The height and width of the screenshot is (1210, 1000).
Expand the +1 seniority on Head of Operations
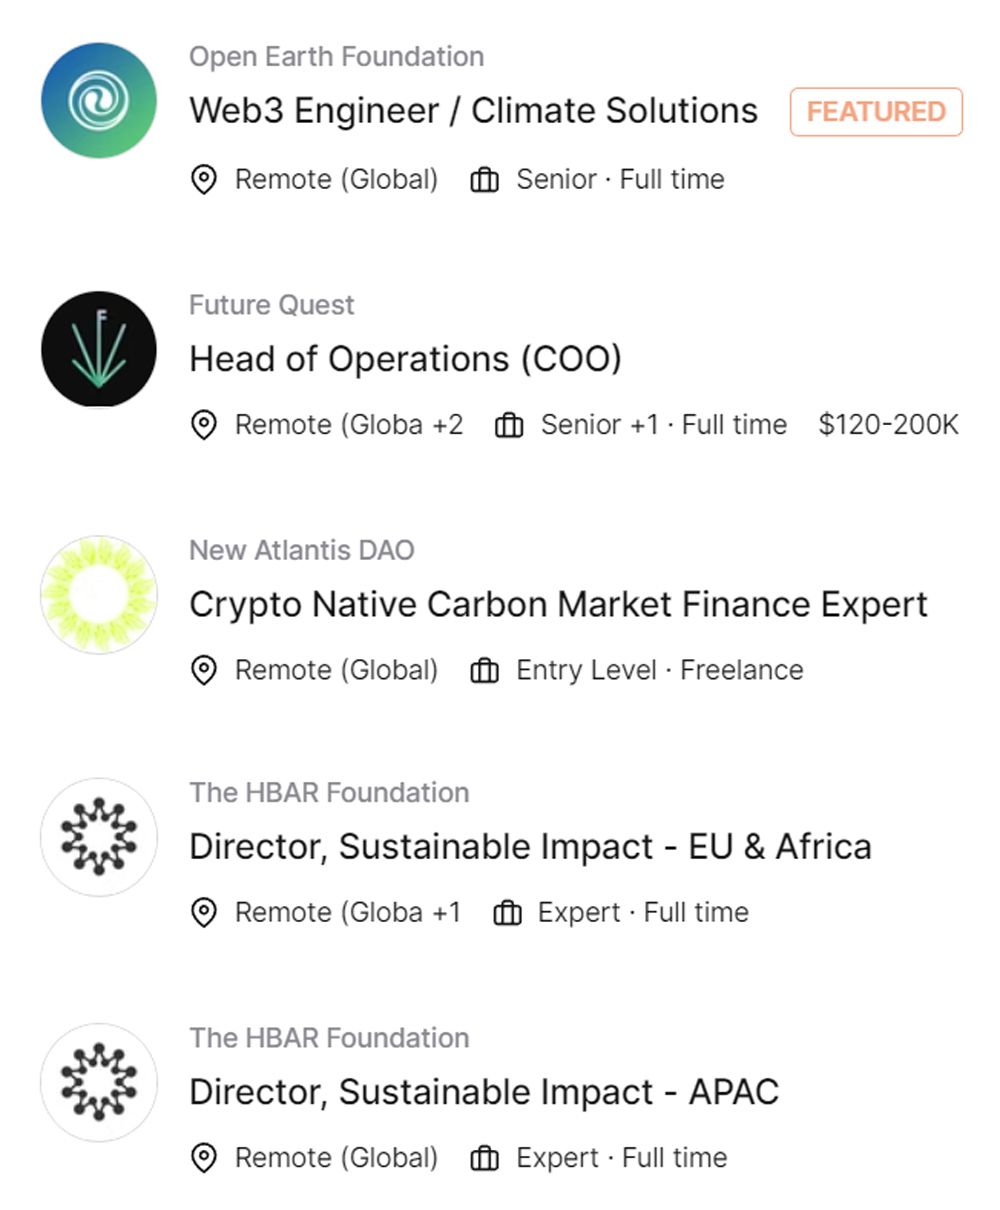click(644, 425)
